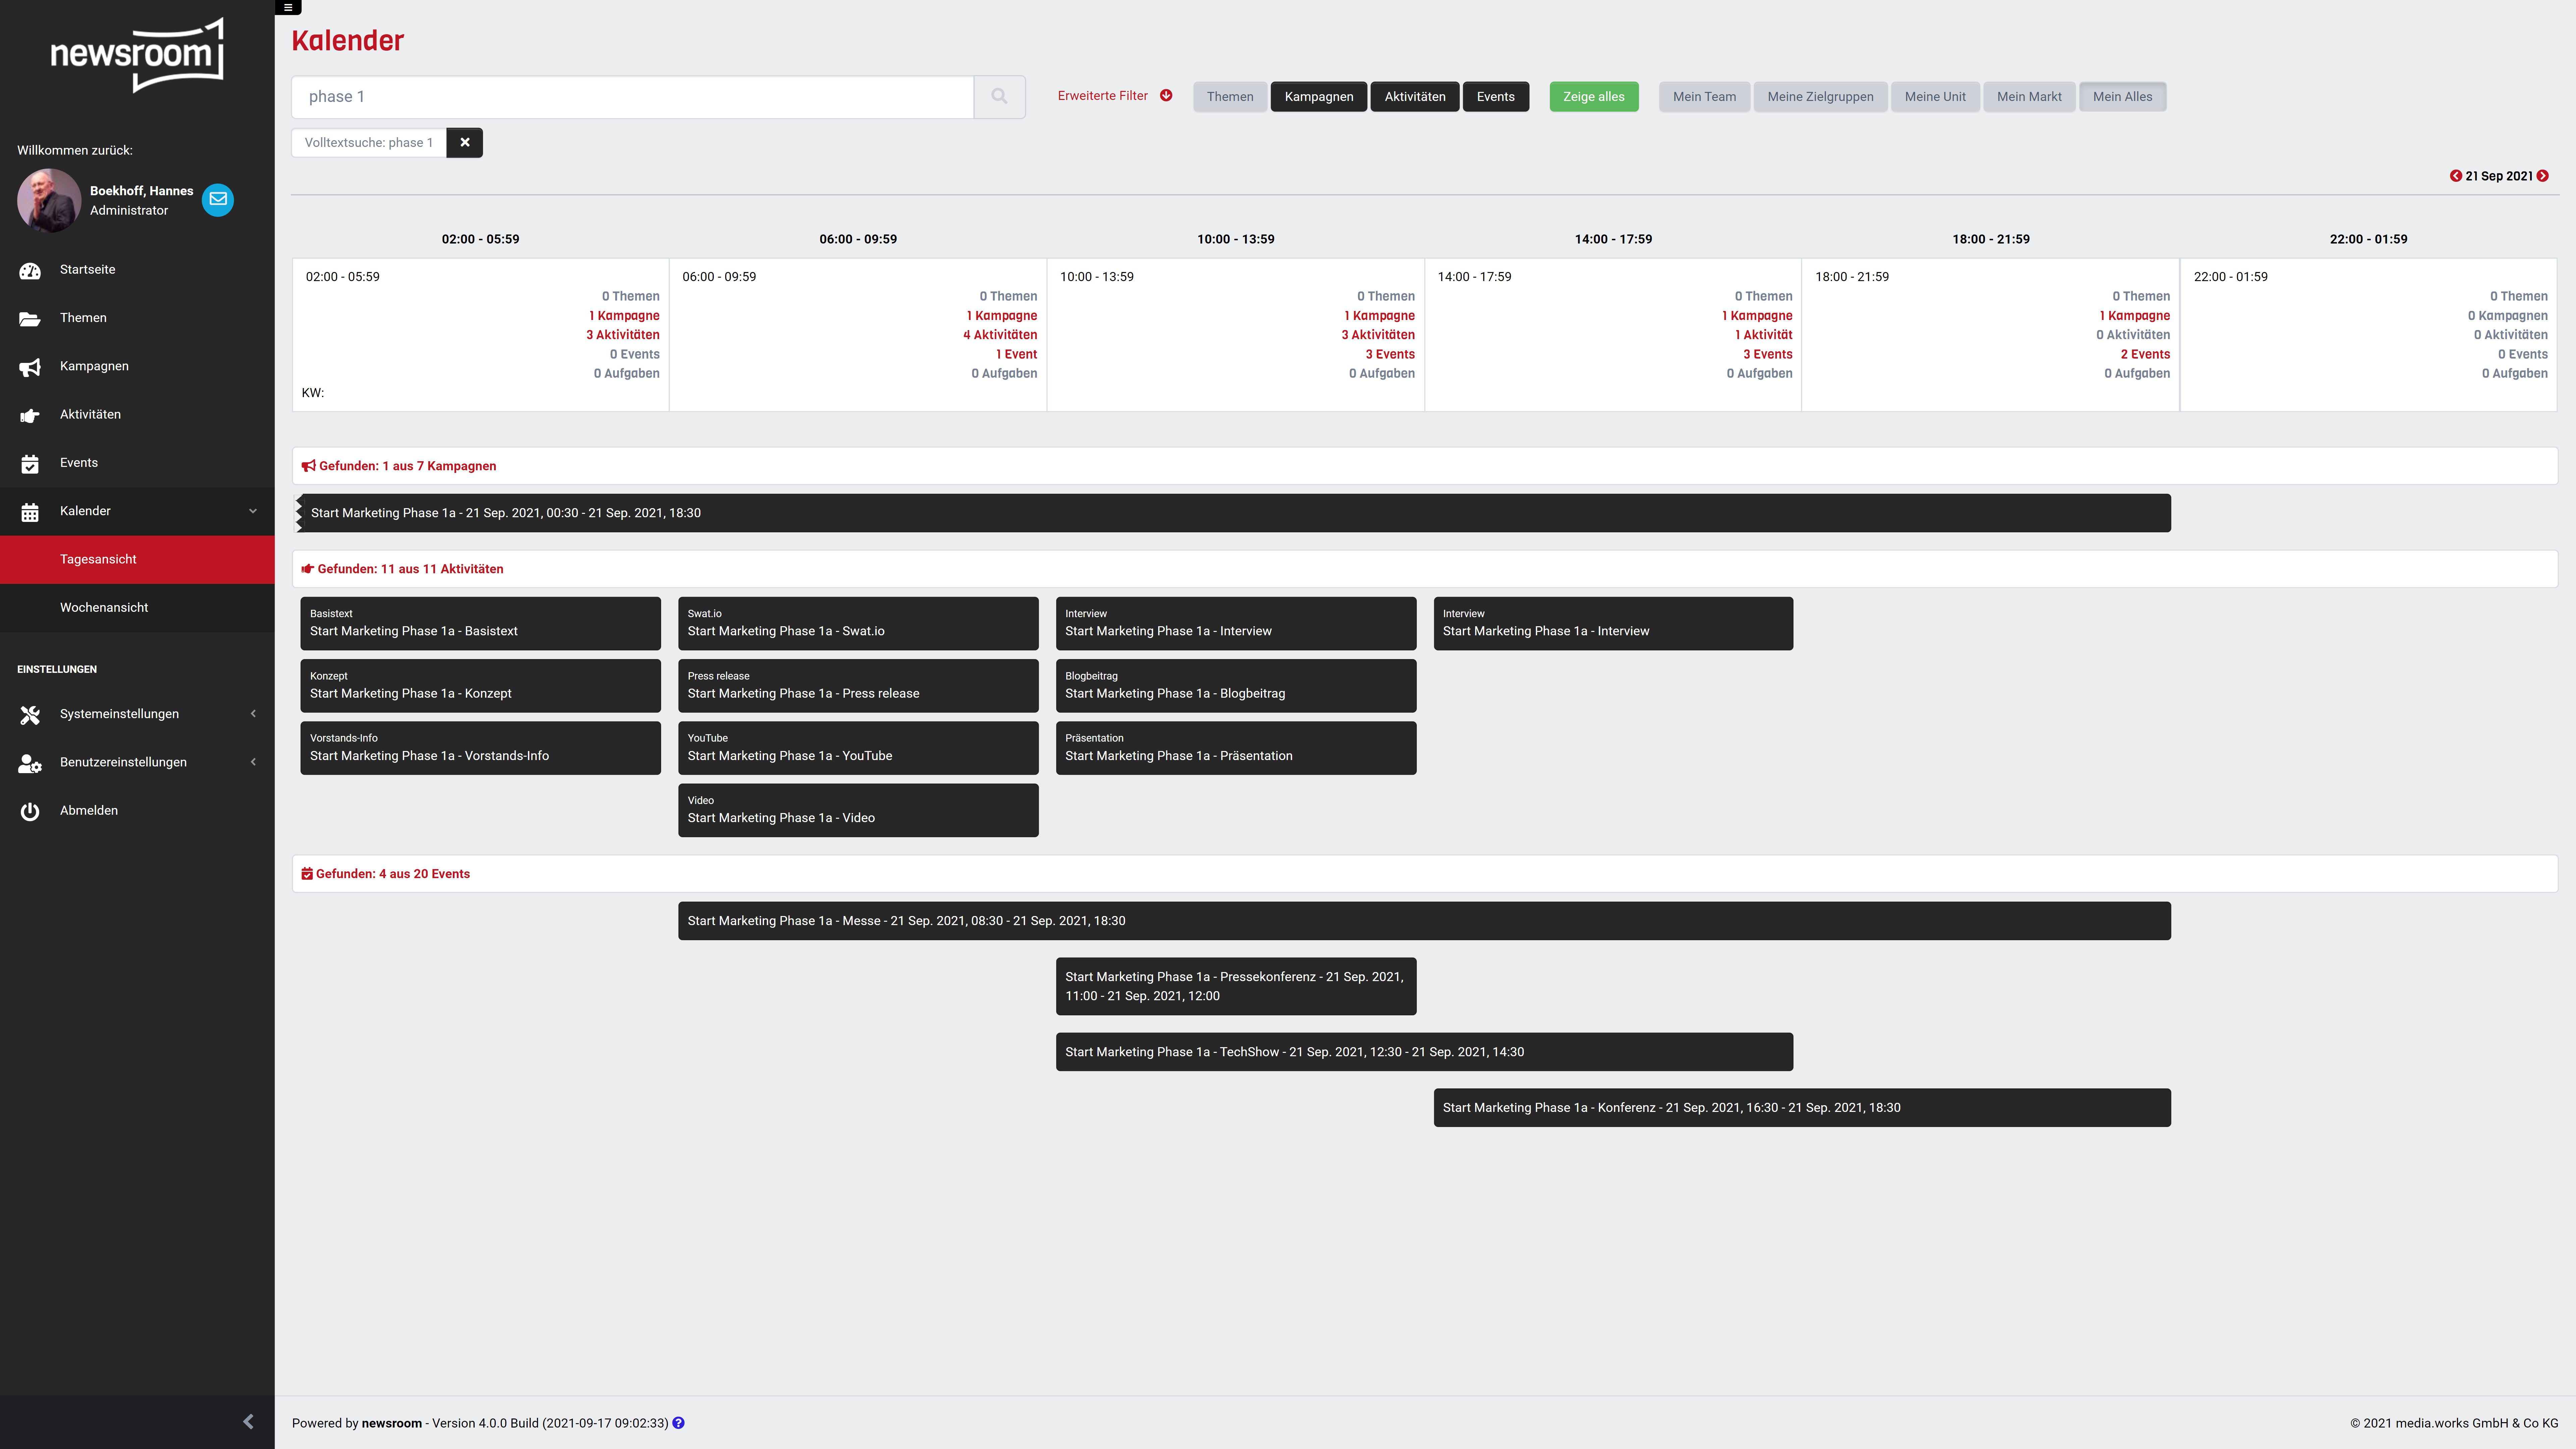Open the Start Marketing Phase 1a campaign bar
The height and width of the screenshot is (1449, 2576).
click(1233, 513)
